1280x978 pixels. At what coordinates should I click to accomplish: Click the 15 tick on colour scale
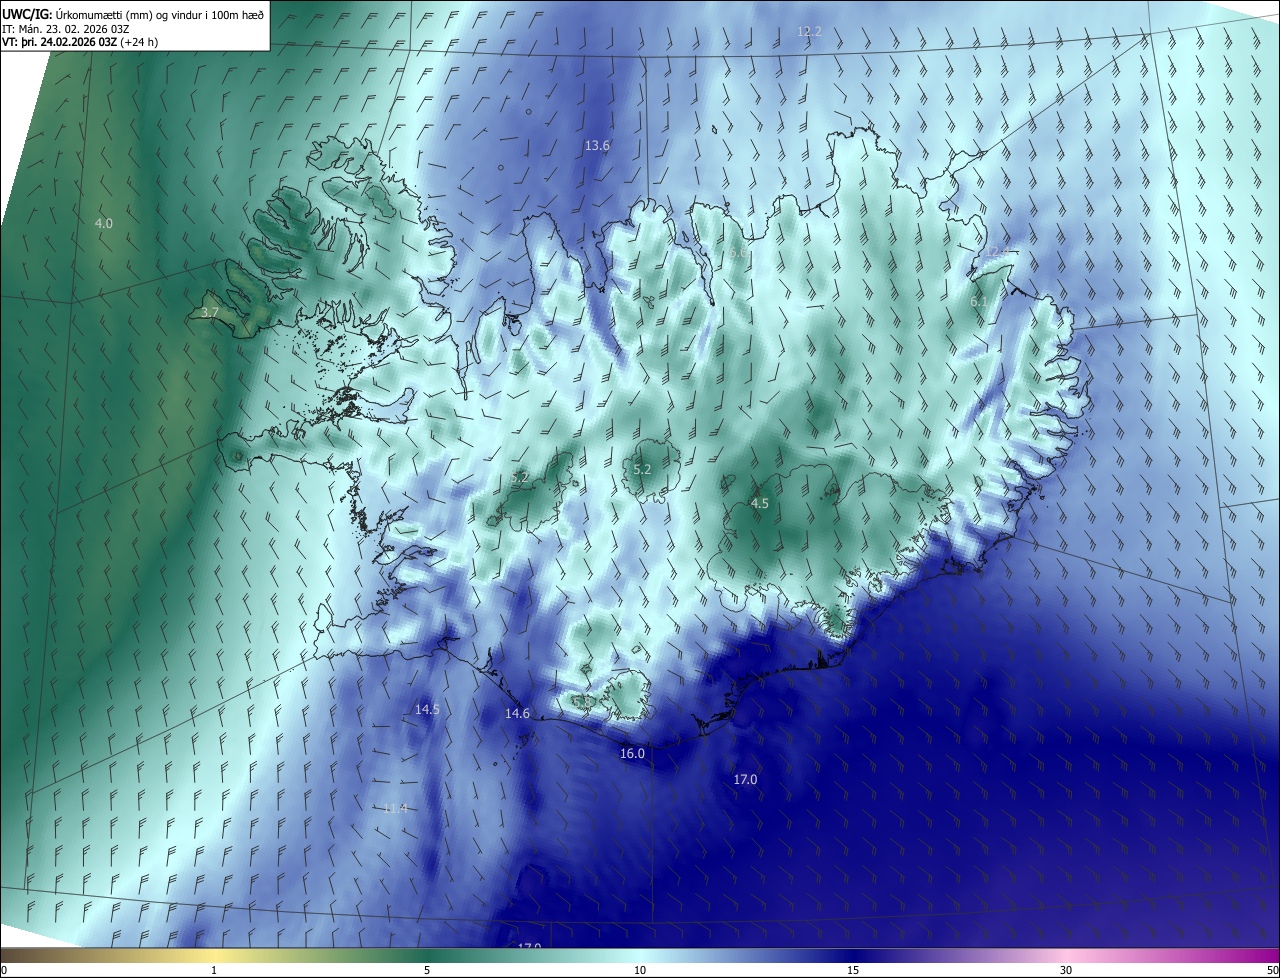tap(853, 970)
